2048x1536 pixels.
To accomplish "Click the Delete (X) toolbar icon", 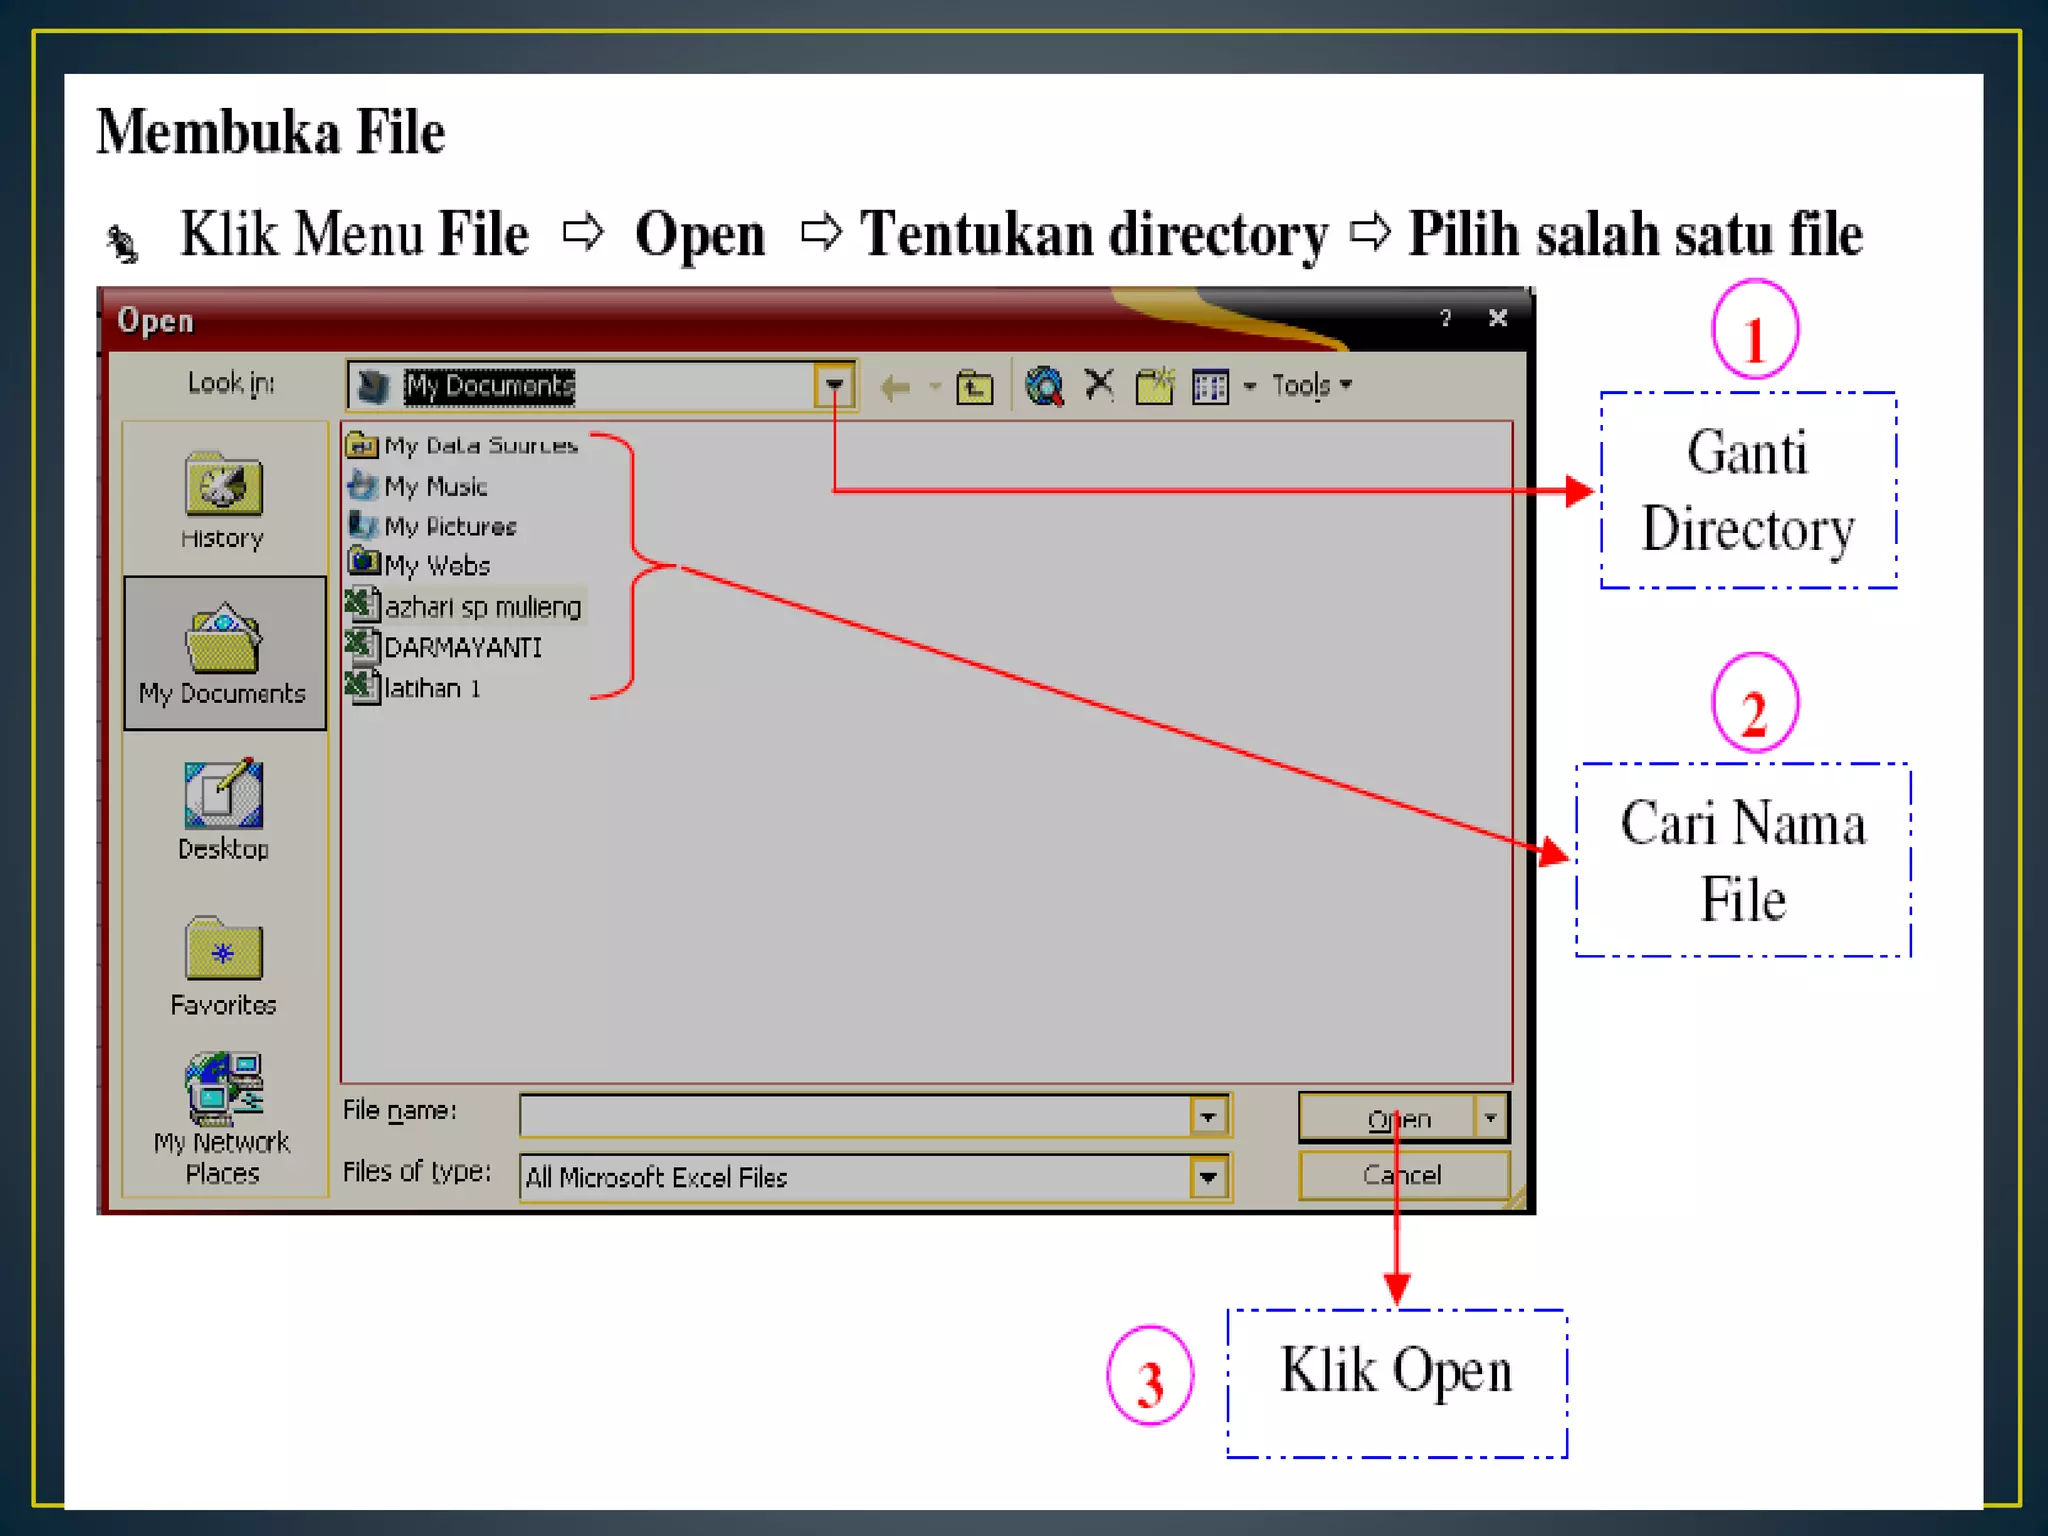I will [1099, 385].
